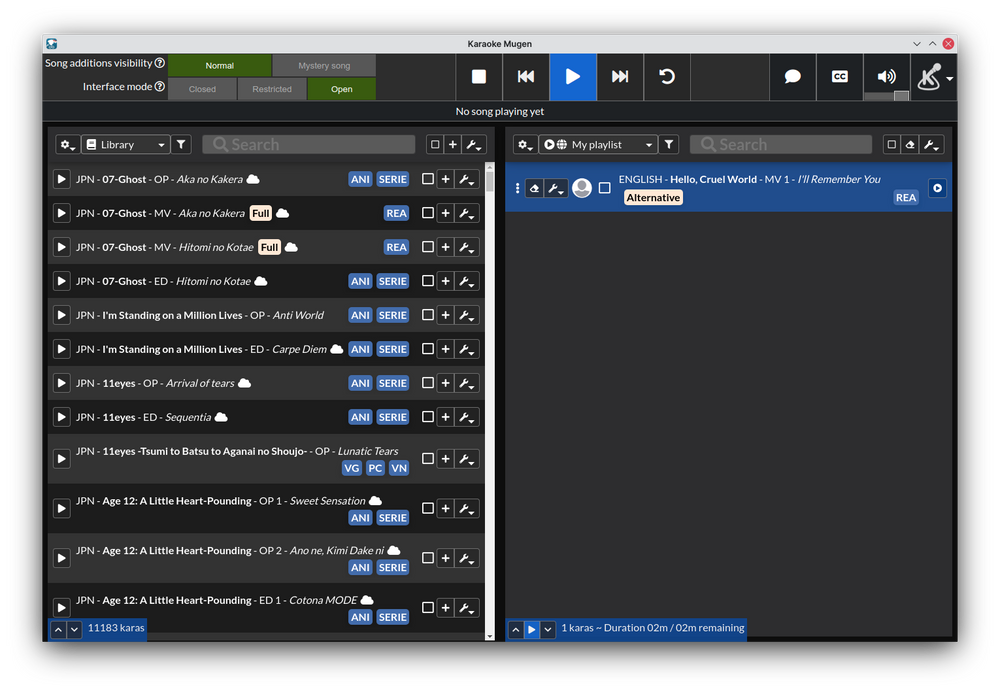The height and width of the screenshot is (692, 1000).
Task: Toggle subtitles with the CC icon
Action: coord(840,77)
